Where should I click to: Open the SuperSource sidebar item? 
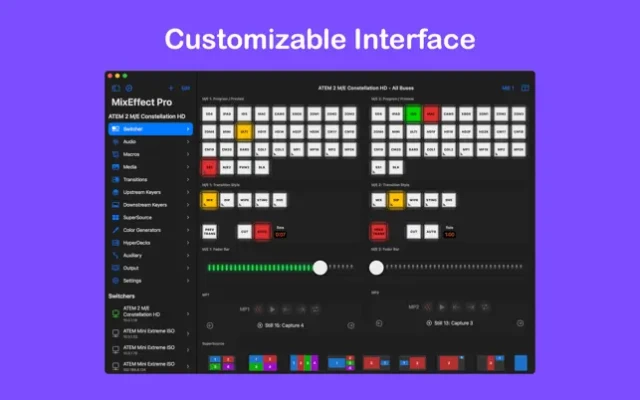(x=139, y=217)
